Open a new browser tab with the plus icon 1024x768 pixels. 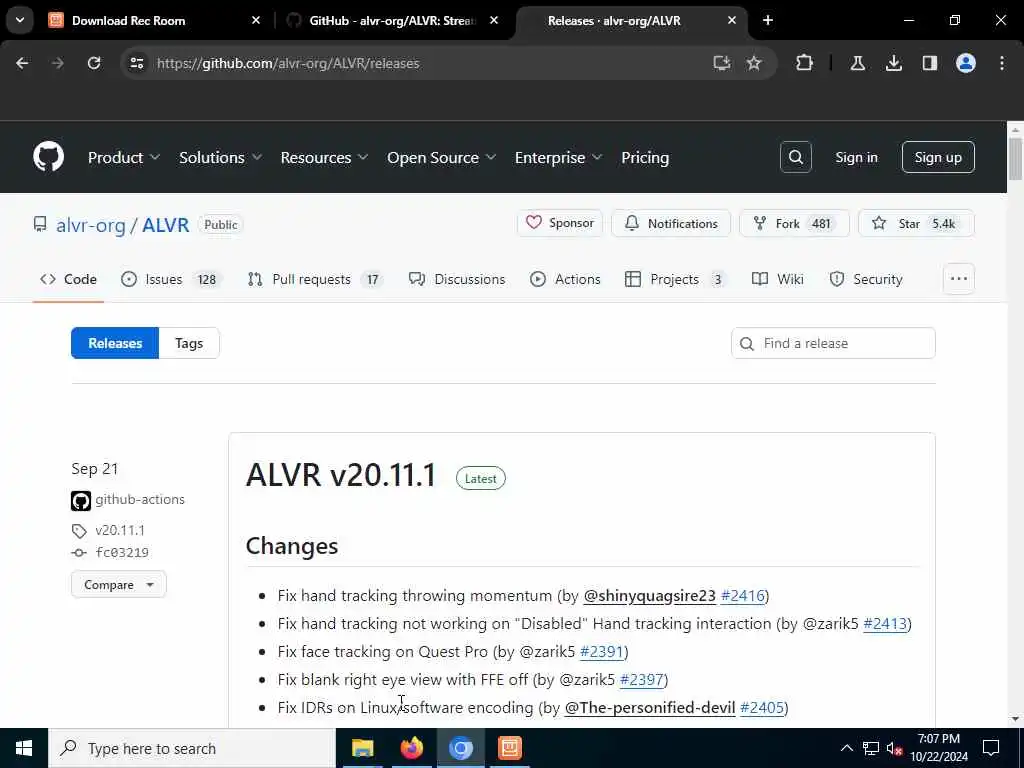[768, 20]
